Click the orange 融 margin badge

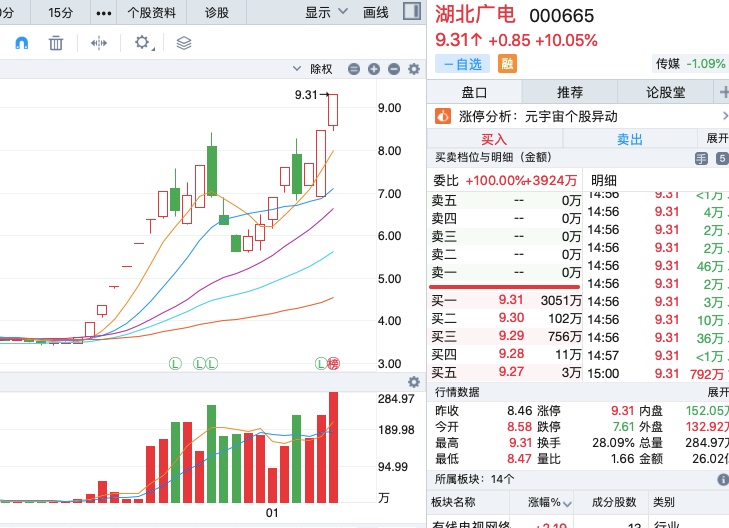point(507,64)
